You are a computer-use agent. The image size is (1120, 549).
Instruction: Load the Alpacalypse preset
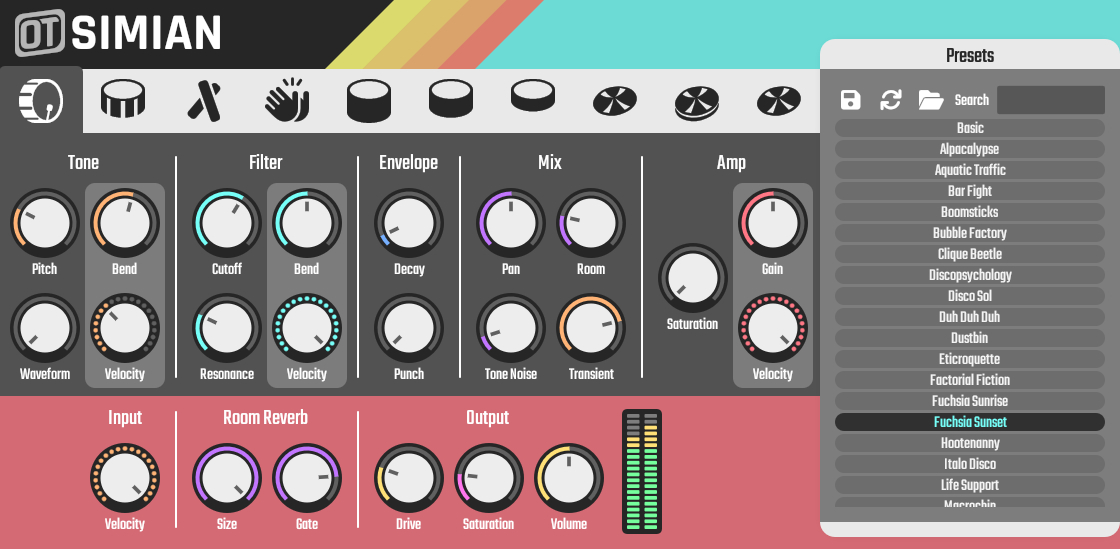tap(970, 149)
